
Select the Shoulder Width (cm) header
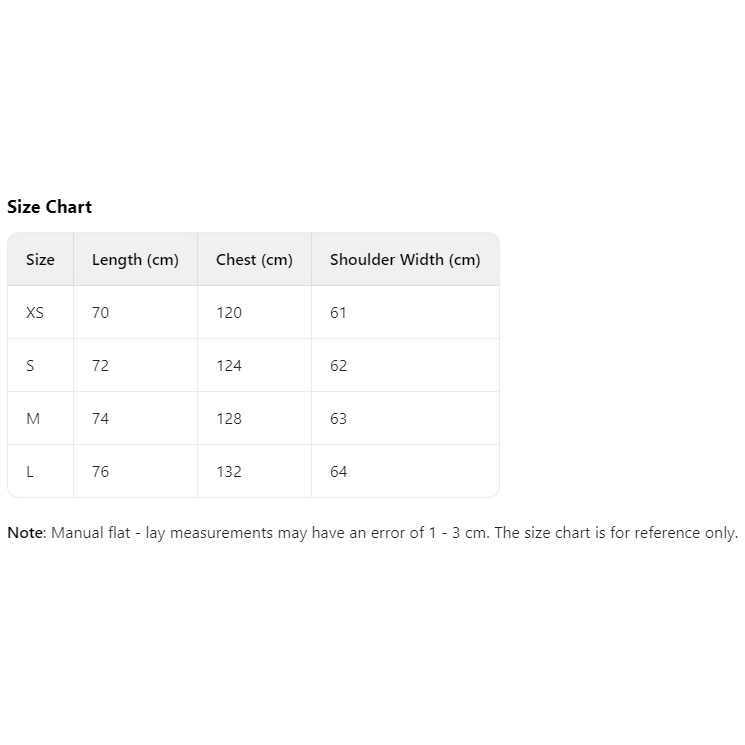point(405,259)
